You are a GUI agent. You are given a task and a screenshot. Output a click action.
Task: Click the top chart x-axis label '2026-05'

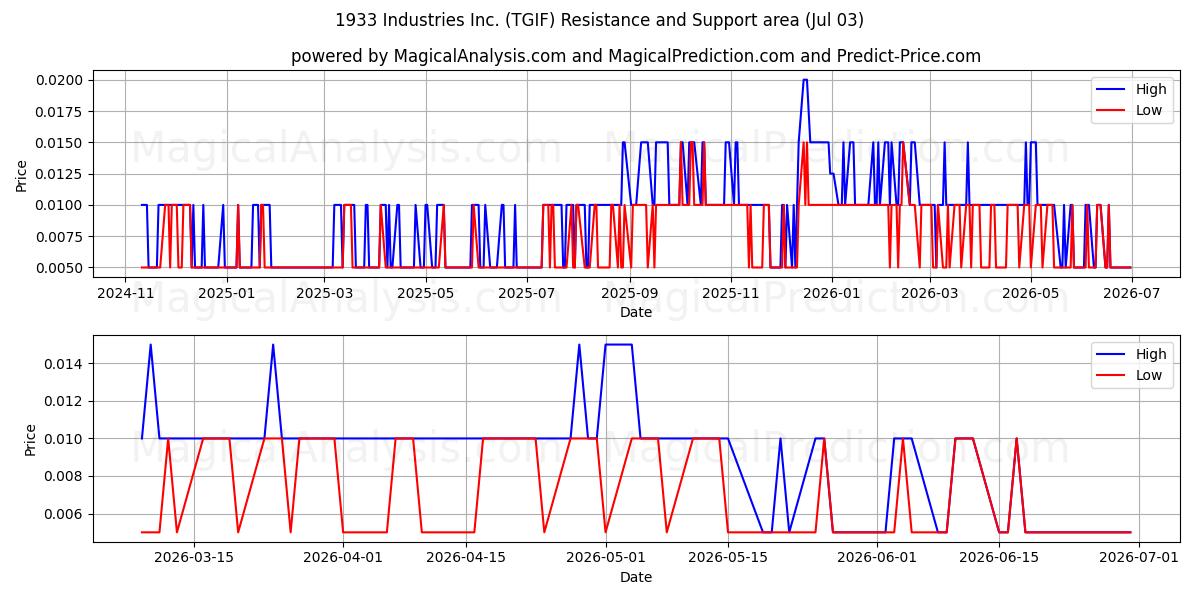pyautogui.click(x=1031, y=294)
